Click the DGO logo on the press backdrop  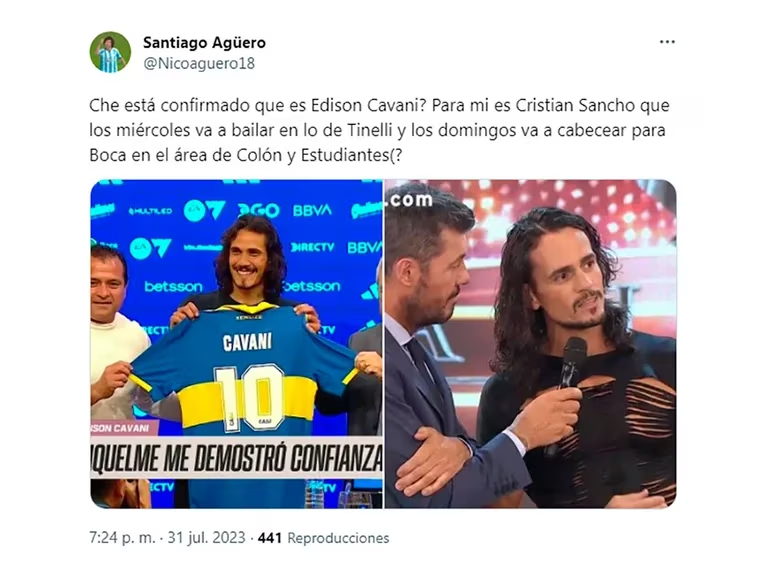(x=258, y=211)
